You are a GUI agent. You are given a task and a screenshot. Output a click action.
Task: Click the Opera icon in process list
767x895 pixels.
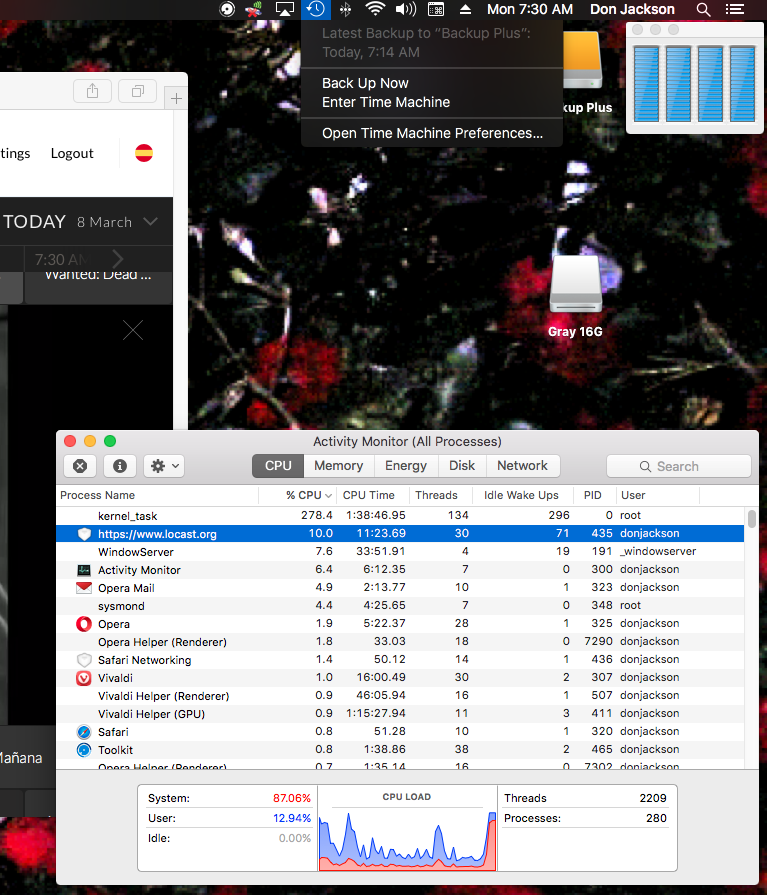coord(84,624)
